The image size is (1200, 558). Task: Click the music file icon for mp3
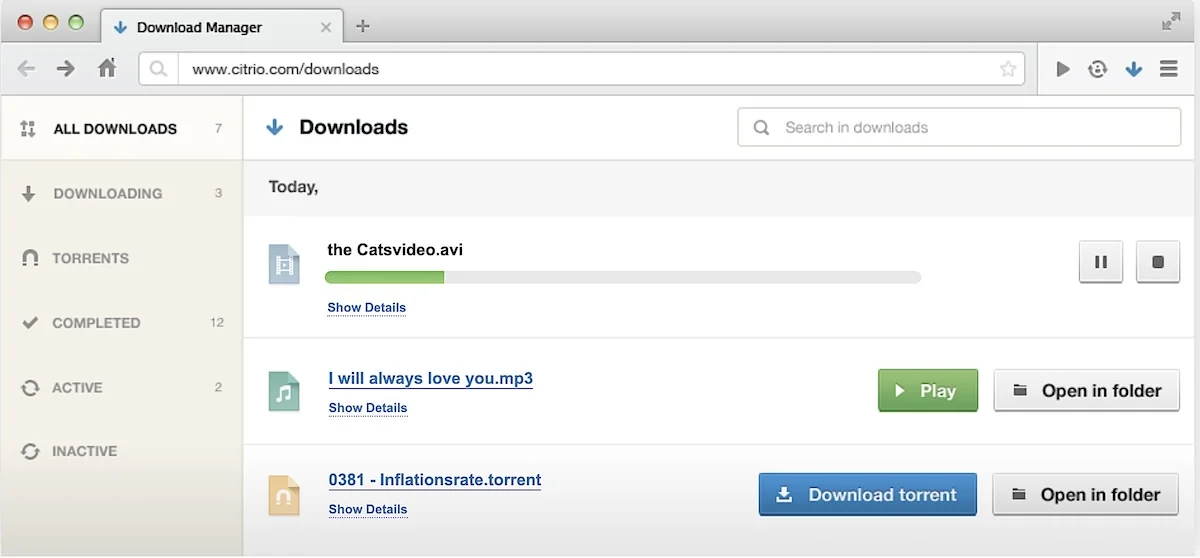pyautogui.click(x=284, y=390)
